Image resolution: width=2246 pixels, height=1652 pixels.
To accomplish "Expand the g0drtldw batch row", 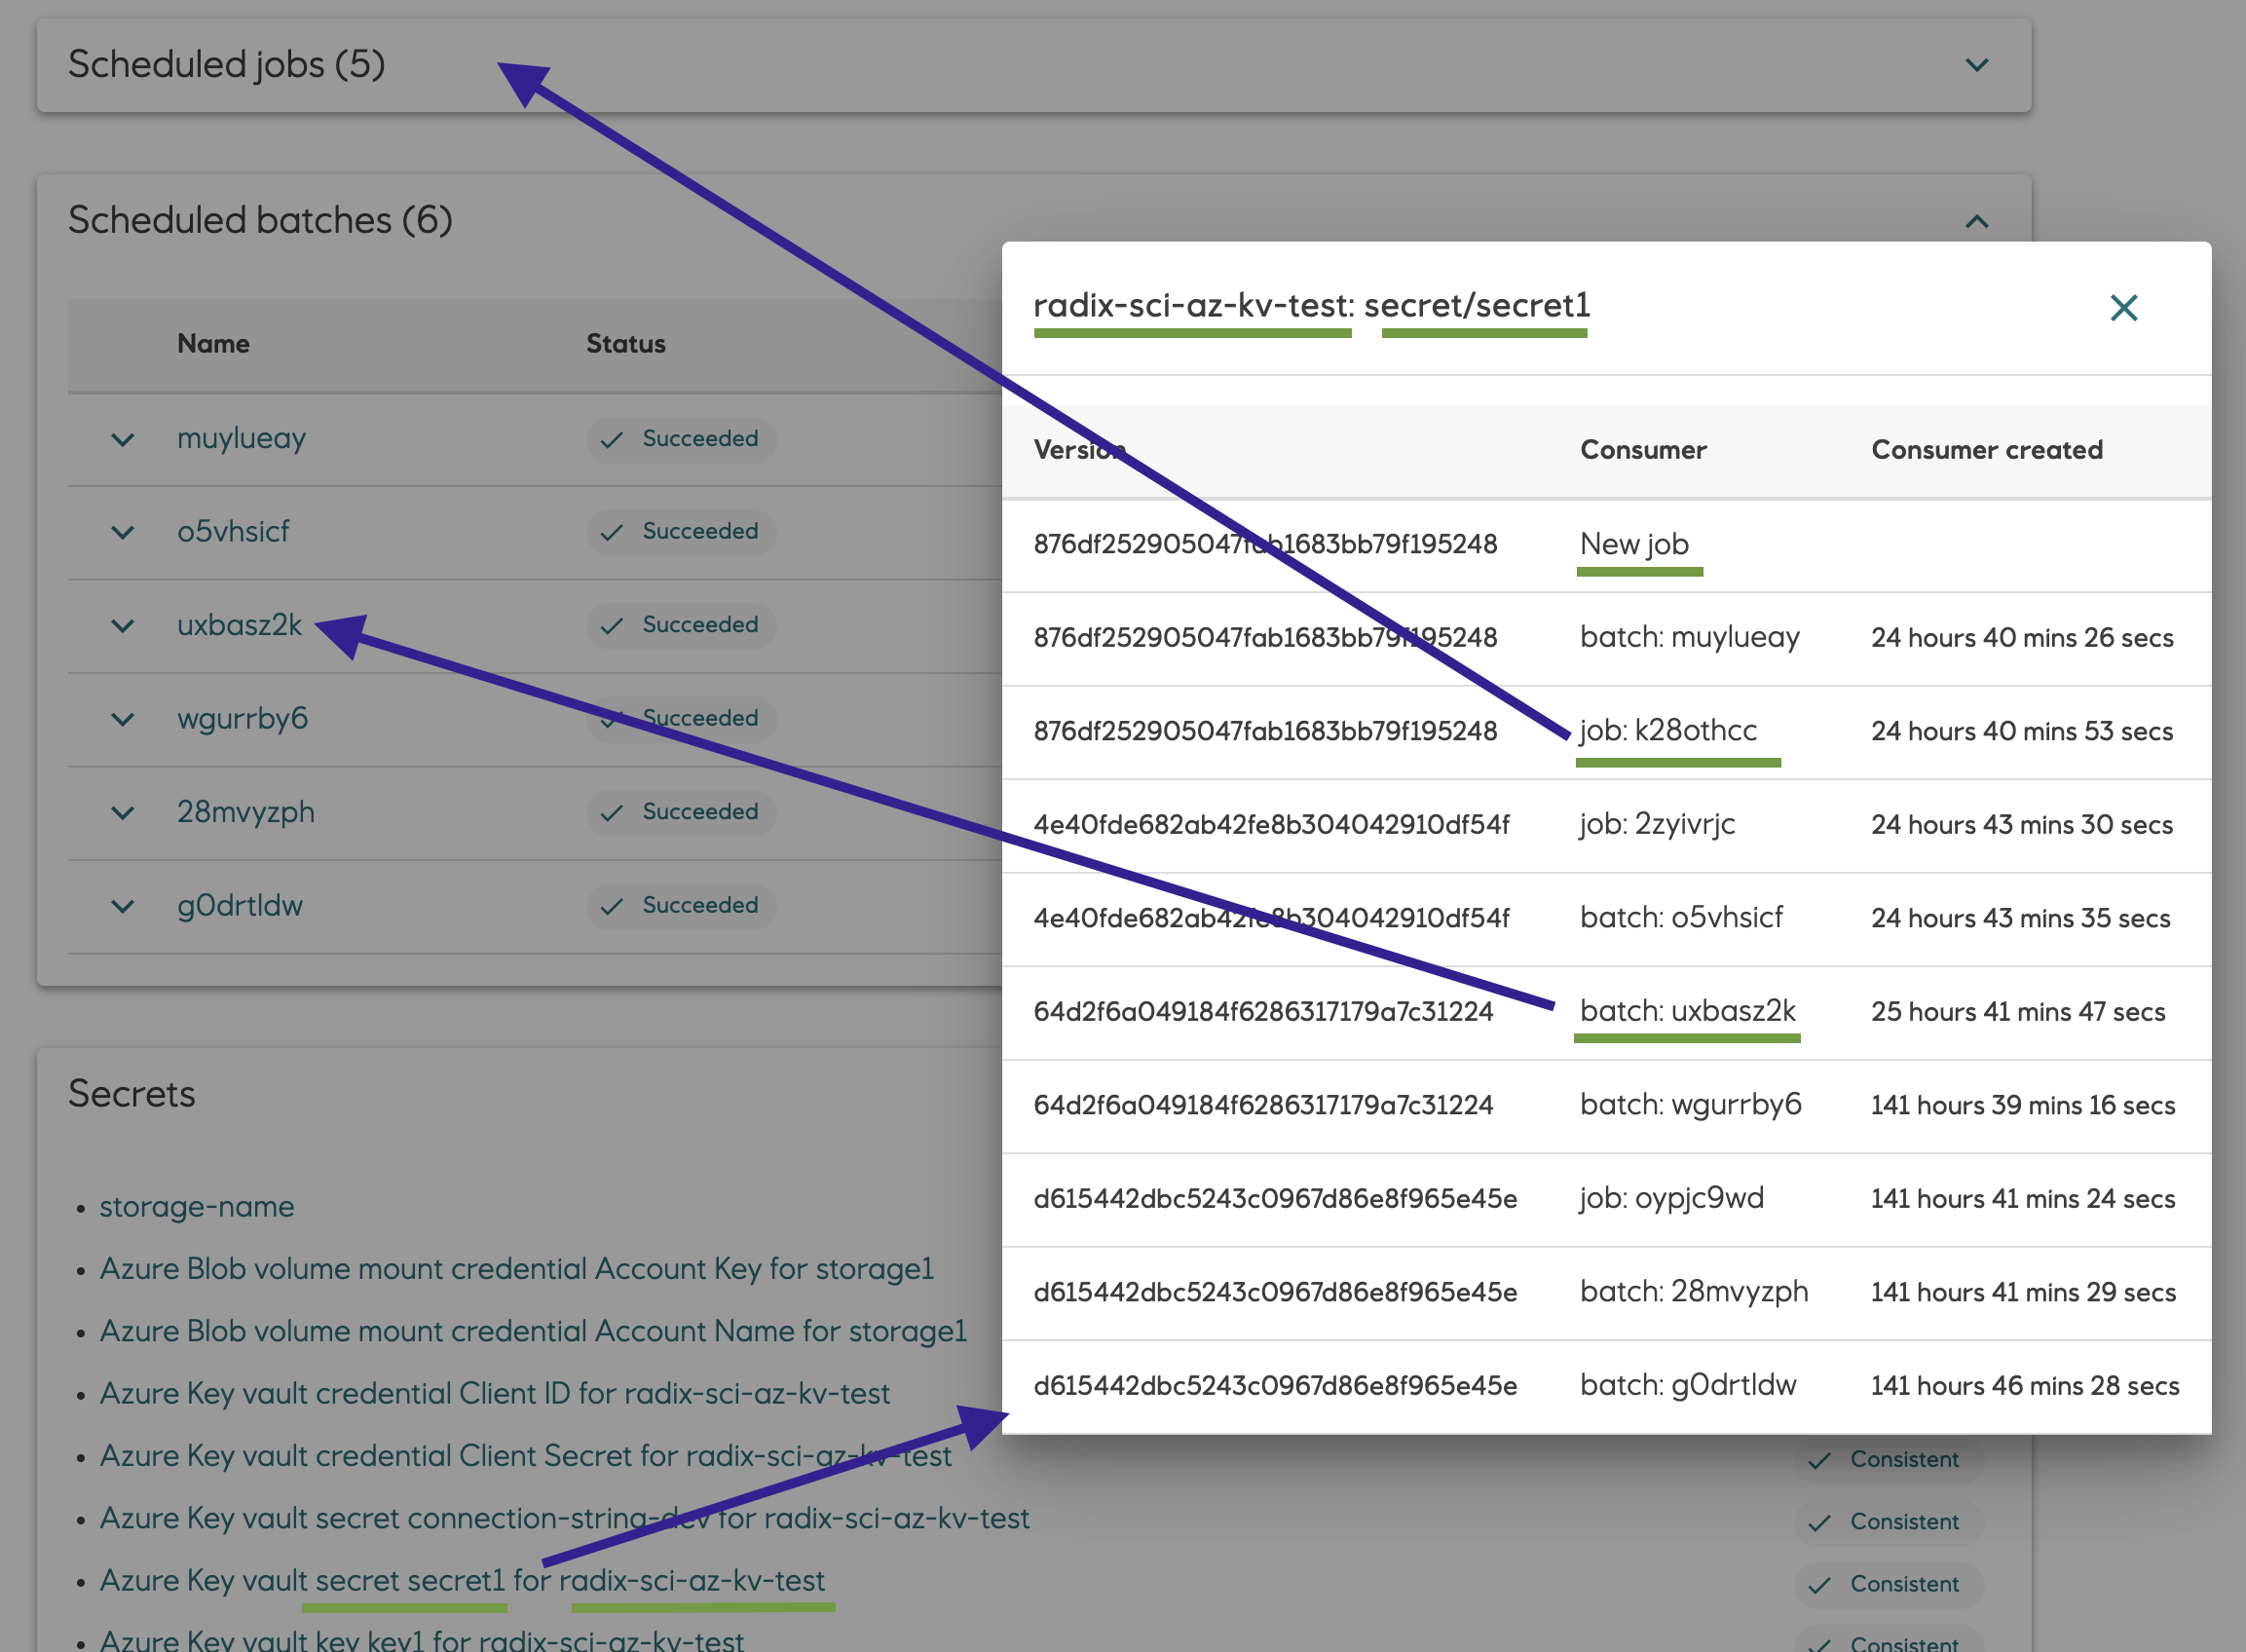I will [122, 905].
